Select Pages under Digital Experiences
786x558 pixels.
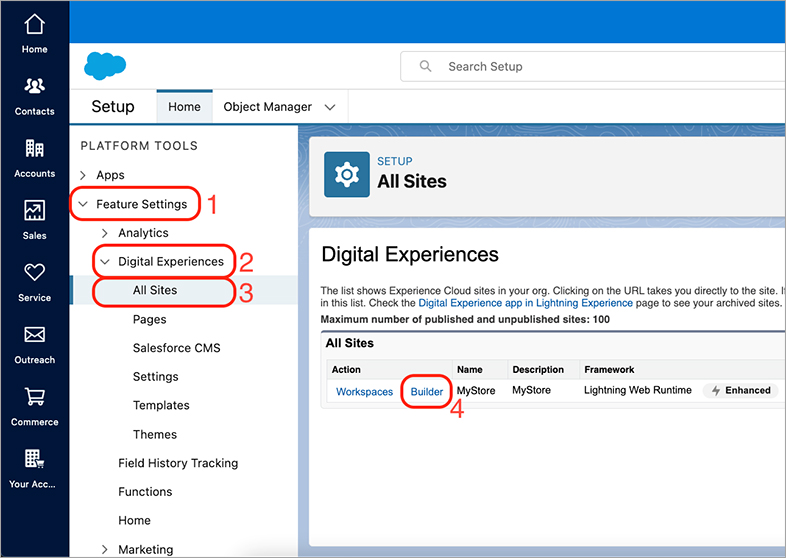tap(149, 319)
